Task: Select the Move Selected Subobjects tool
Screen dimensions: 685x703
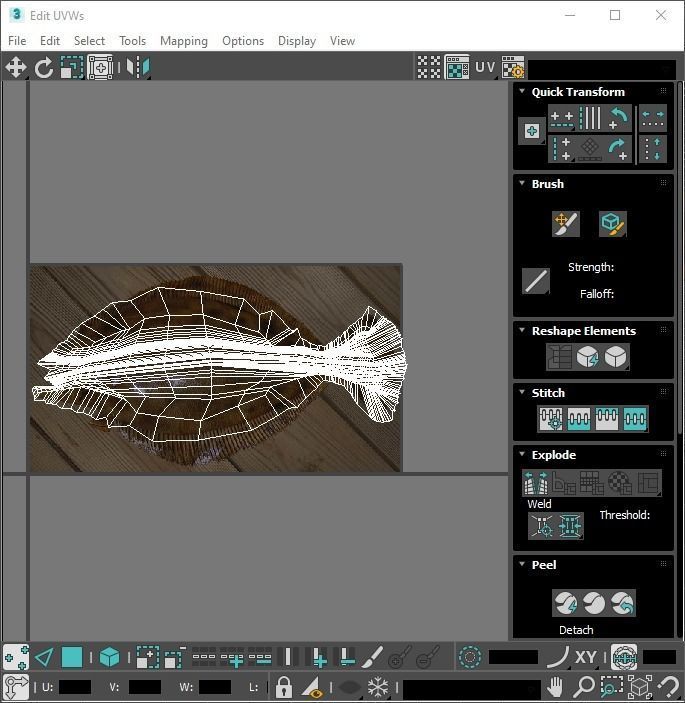Action: (x=16, y=67)
